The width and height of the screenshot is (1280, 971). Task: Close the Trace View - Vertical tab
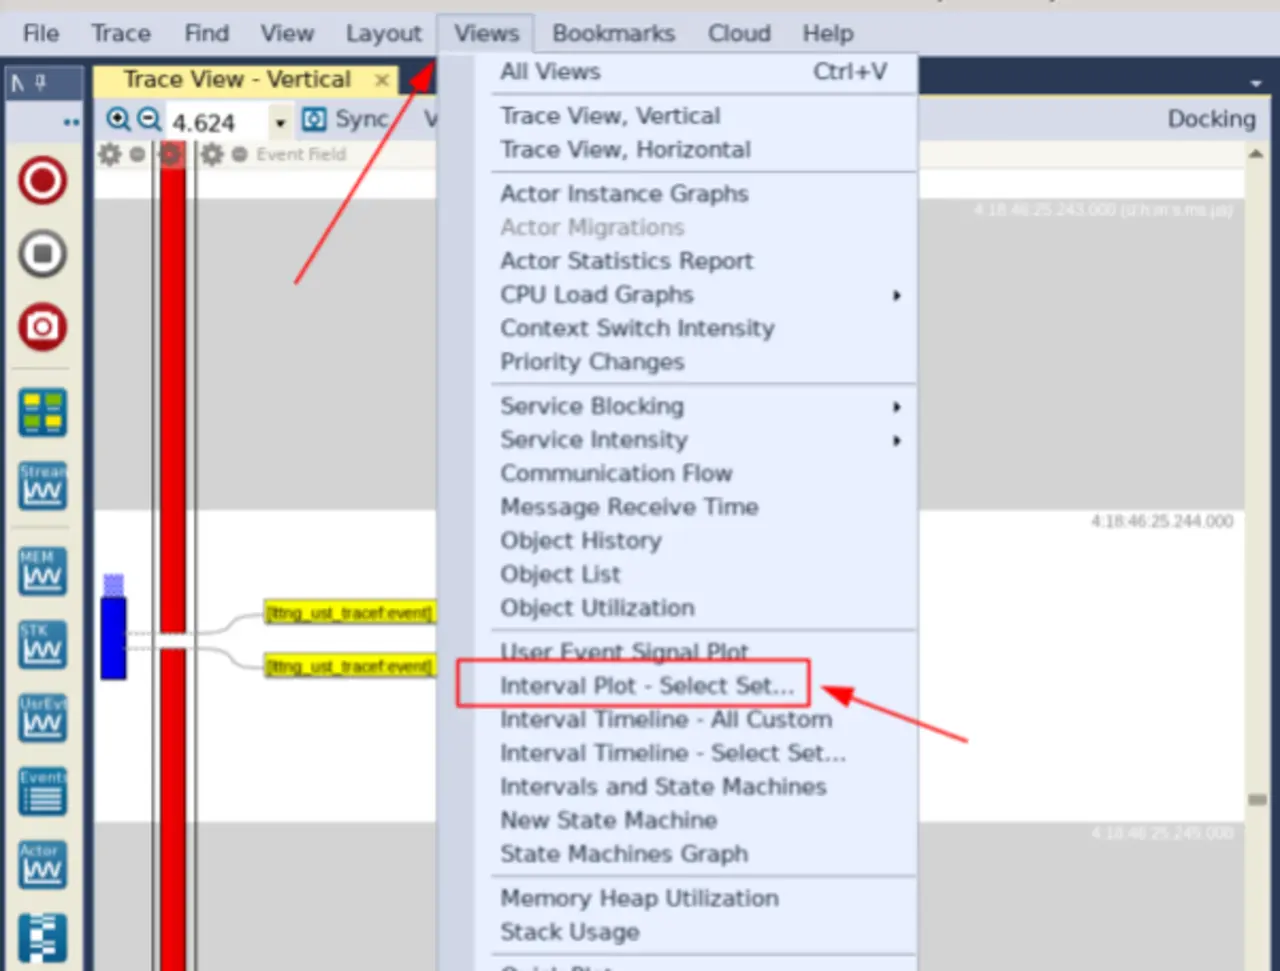pyautogui.click(x=381, y=80)
